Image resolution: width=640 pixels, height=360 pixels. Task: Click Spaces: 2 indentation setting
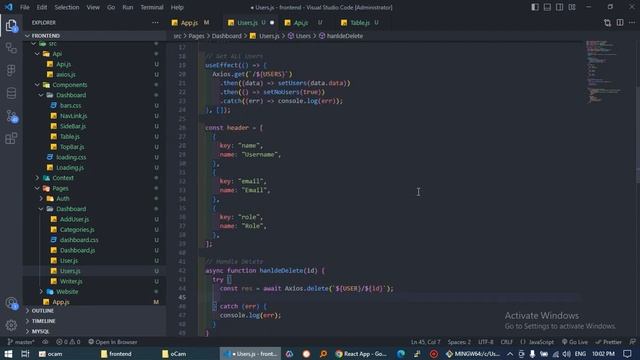click(x=459, y=342)
